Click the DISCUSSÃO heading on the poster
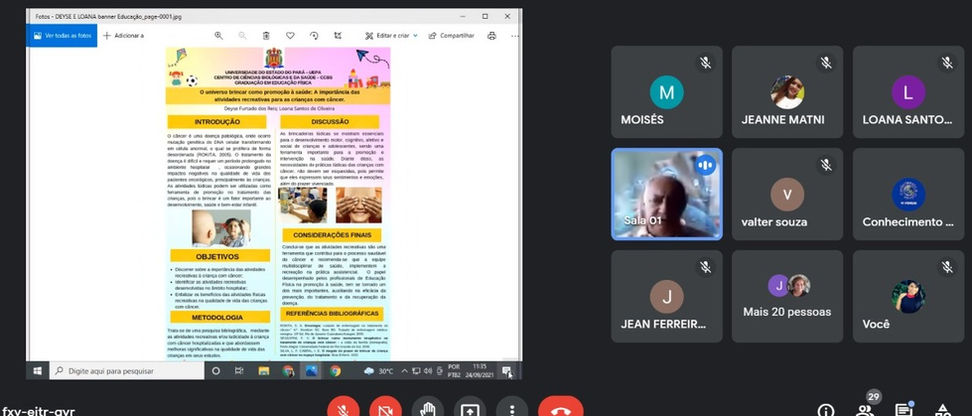972x416 pixels. [x=330, y=122]
